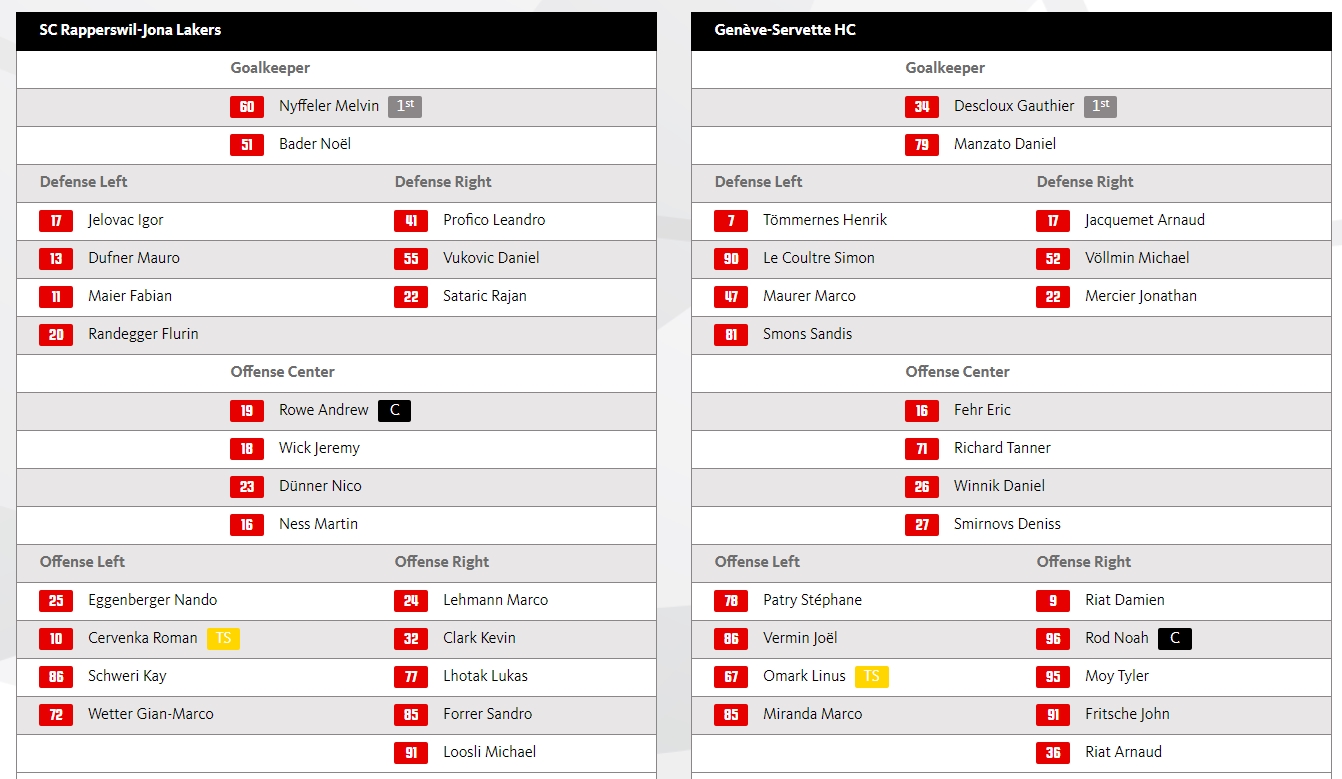Click the yellow TS badge beside Cervenka Roman
1342x779 pixels.
coord(223,638)
